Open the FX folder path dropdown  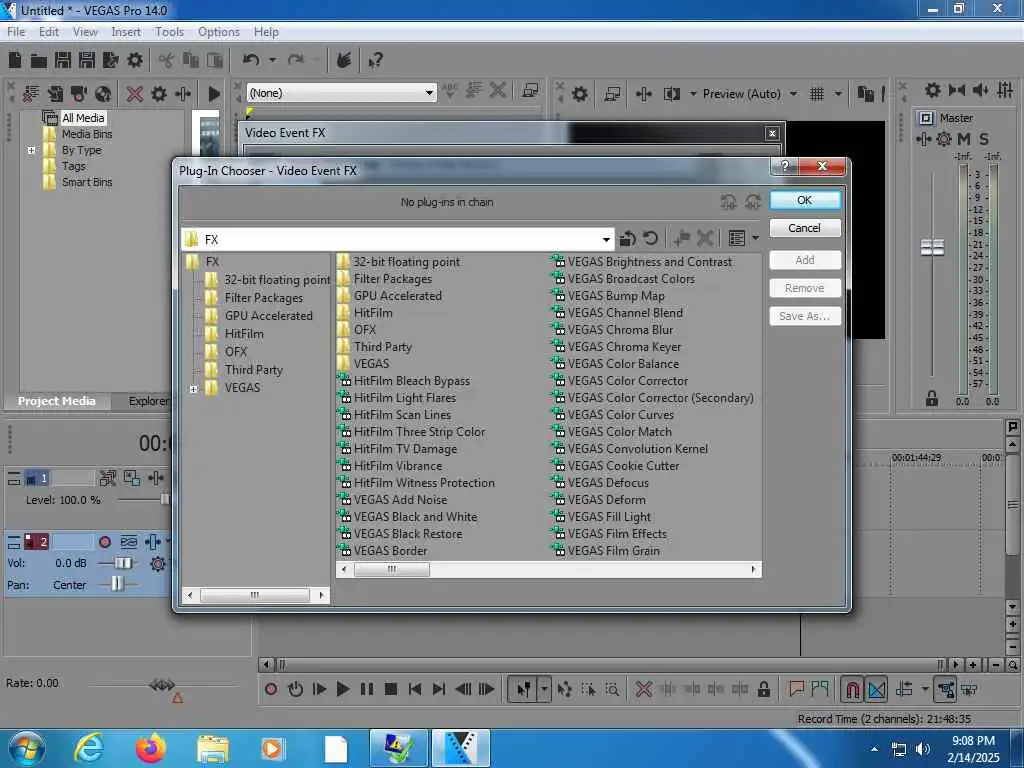pos(606,240)
